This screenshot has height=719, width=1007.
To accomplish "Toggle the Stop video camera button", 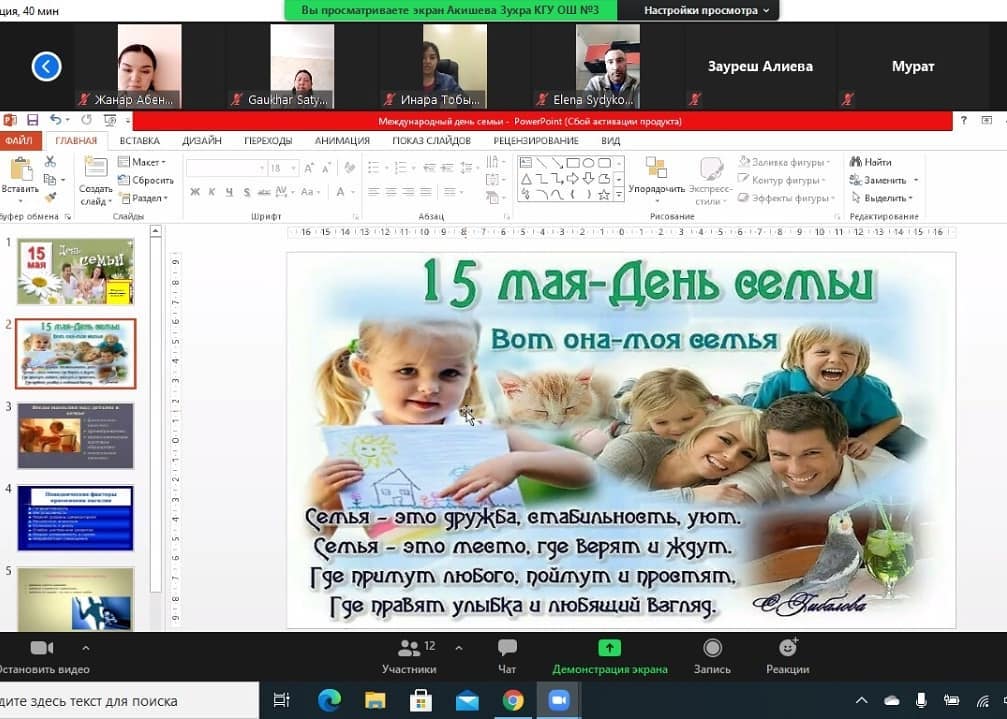I will coord(42,648).
